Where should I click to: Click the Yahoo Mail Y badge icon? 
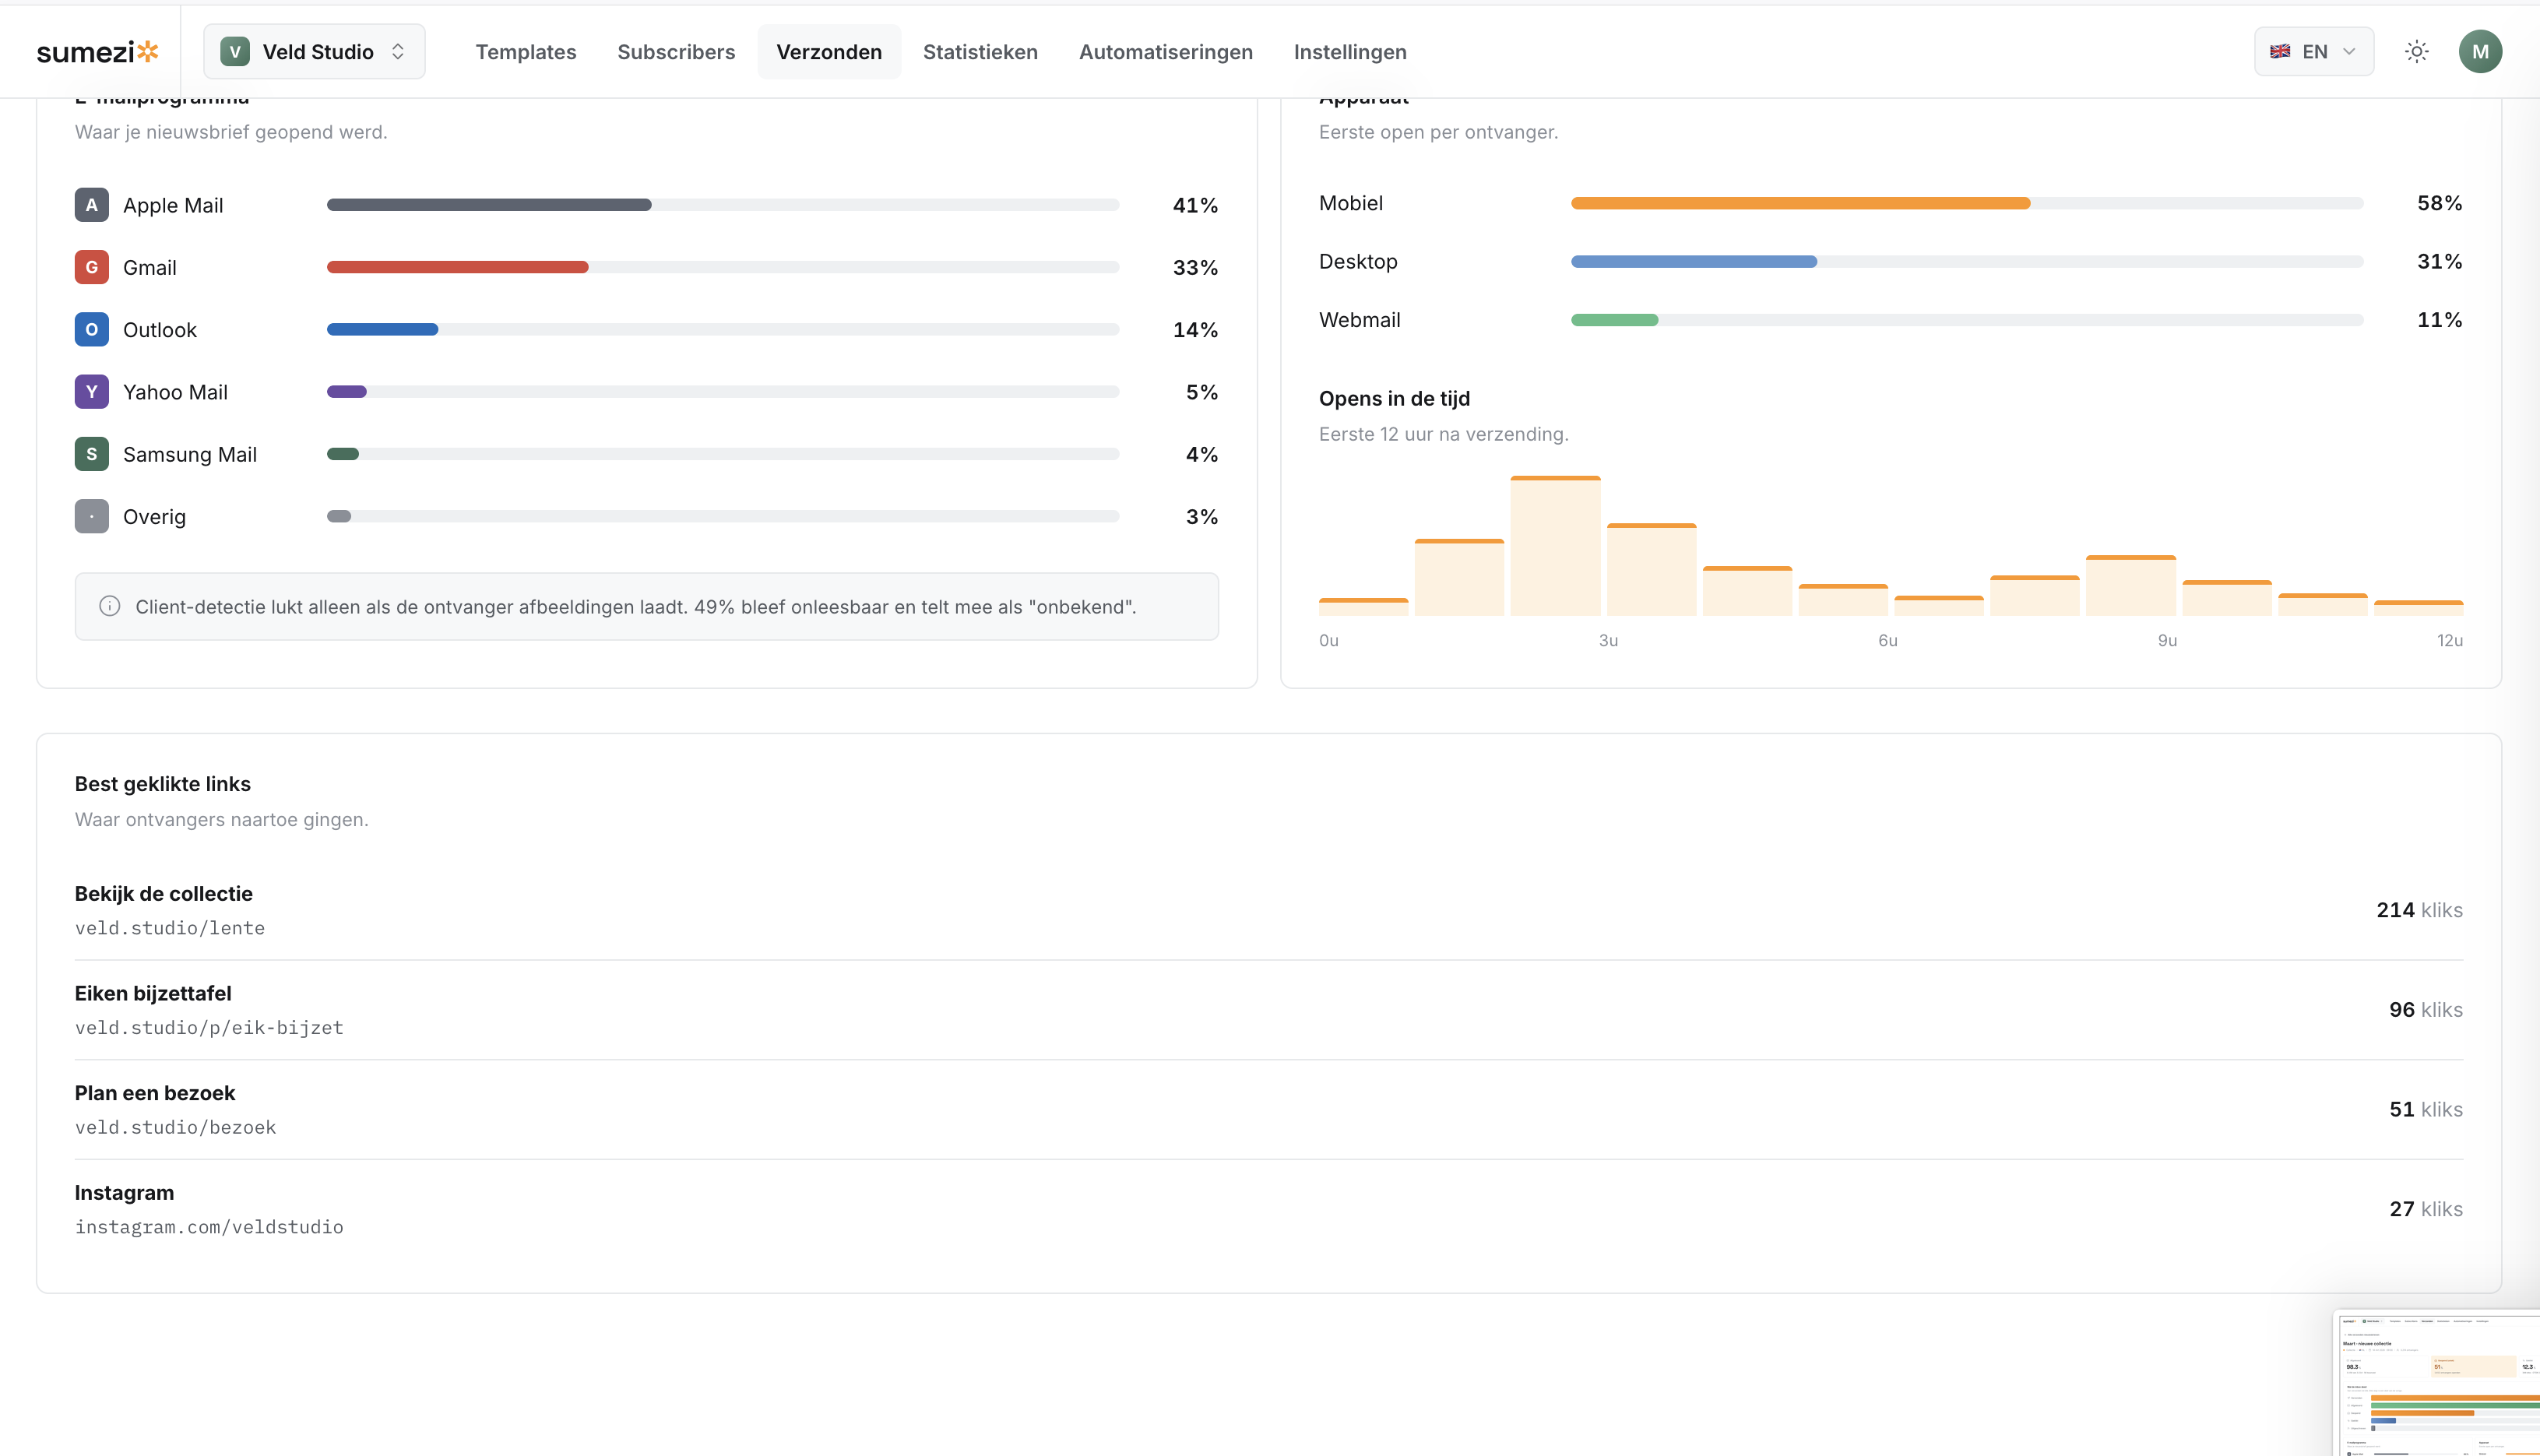[92, 392]
